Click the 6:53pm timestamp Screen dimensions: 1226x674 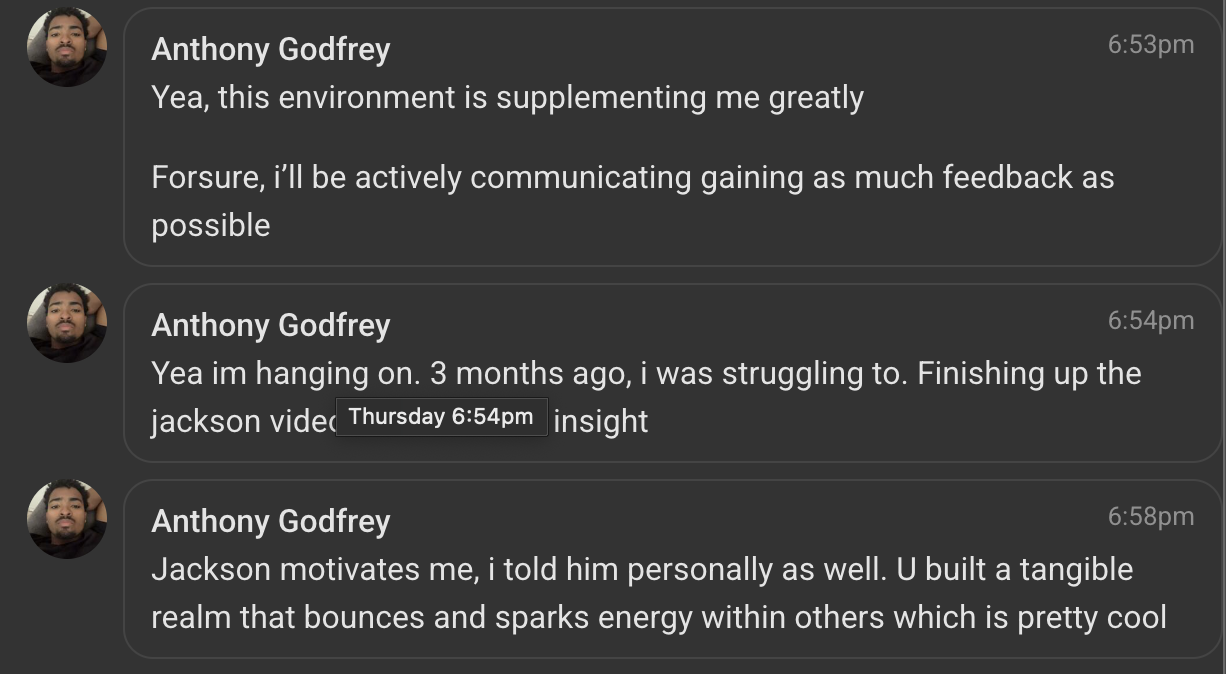pyautogui.click(x=1150, y=44)
